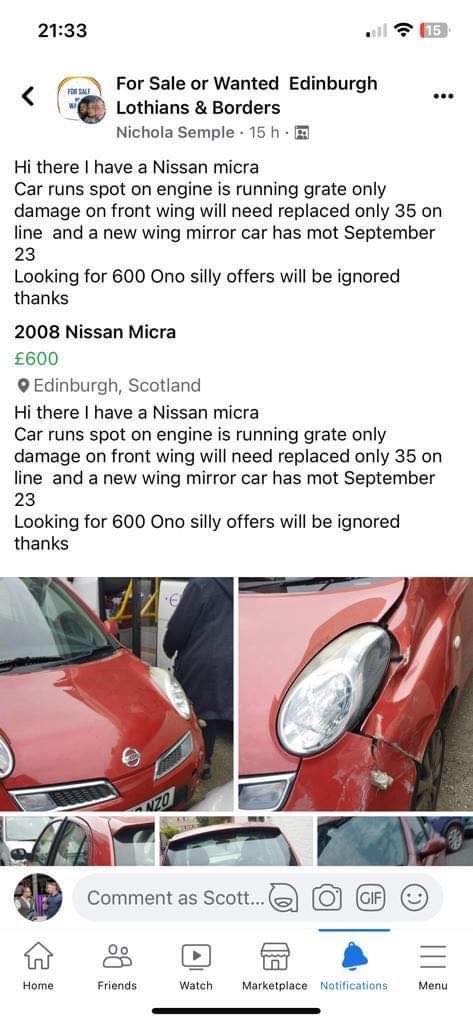Open the Marketplace tab
This screenshot has height=1024, width=473.
click(x=274, y=967)
